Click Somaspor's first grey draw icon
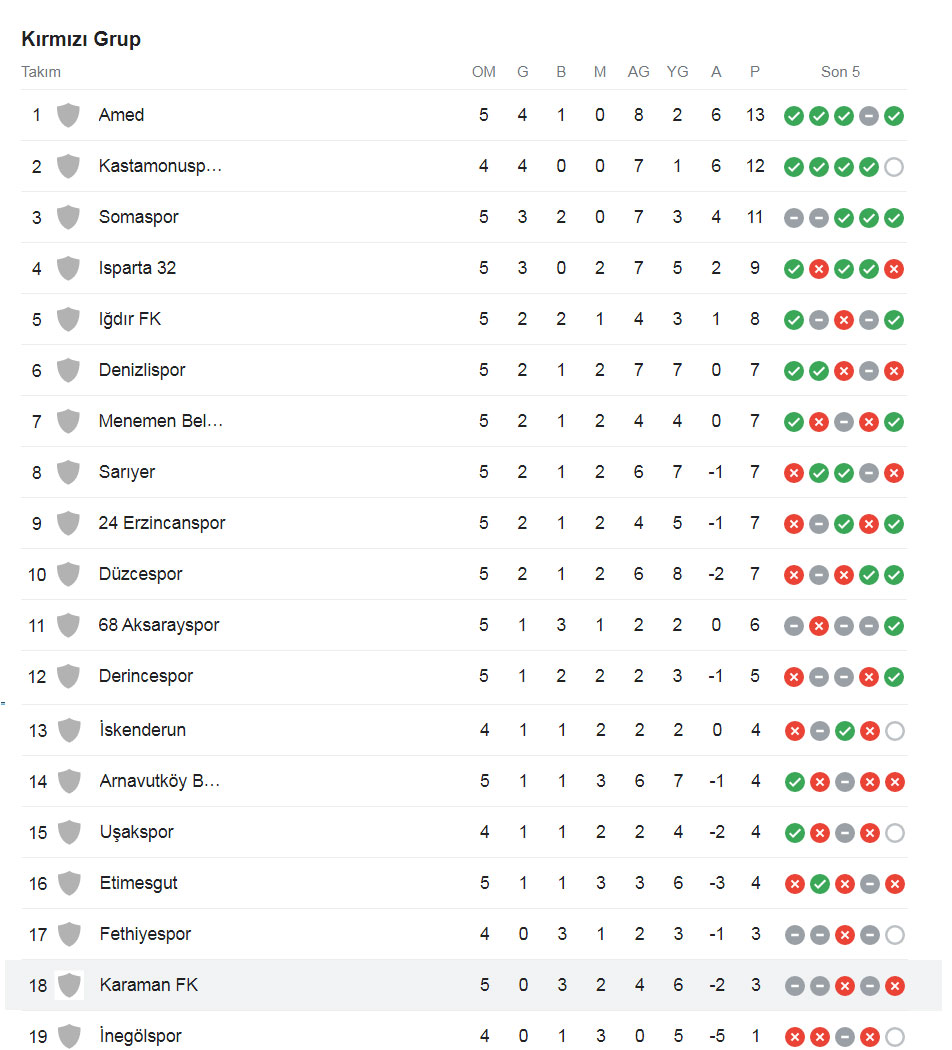This screenshot has width=952, height=1050. coord(794,218)
